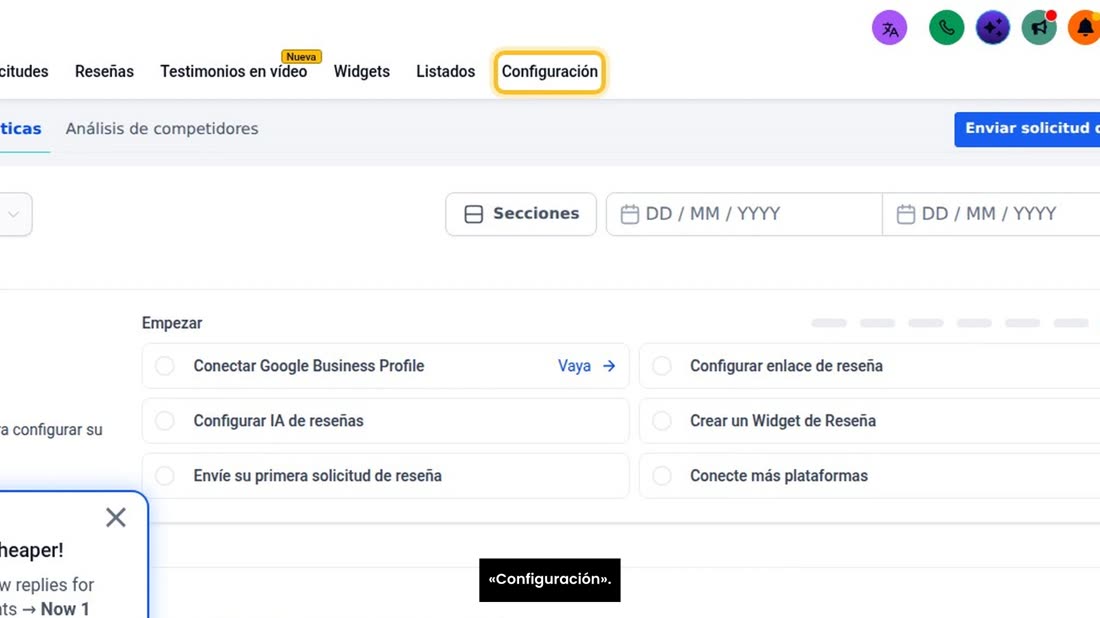
Task: Open the megaphone announcements icon
Action: click(1039, 28)
